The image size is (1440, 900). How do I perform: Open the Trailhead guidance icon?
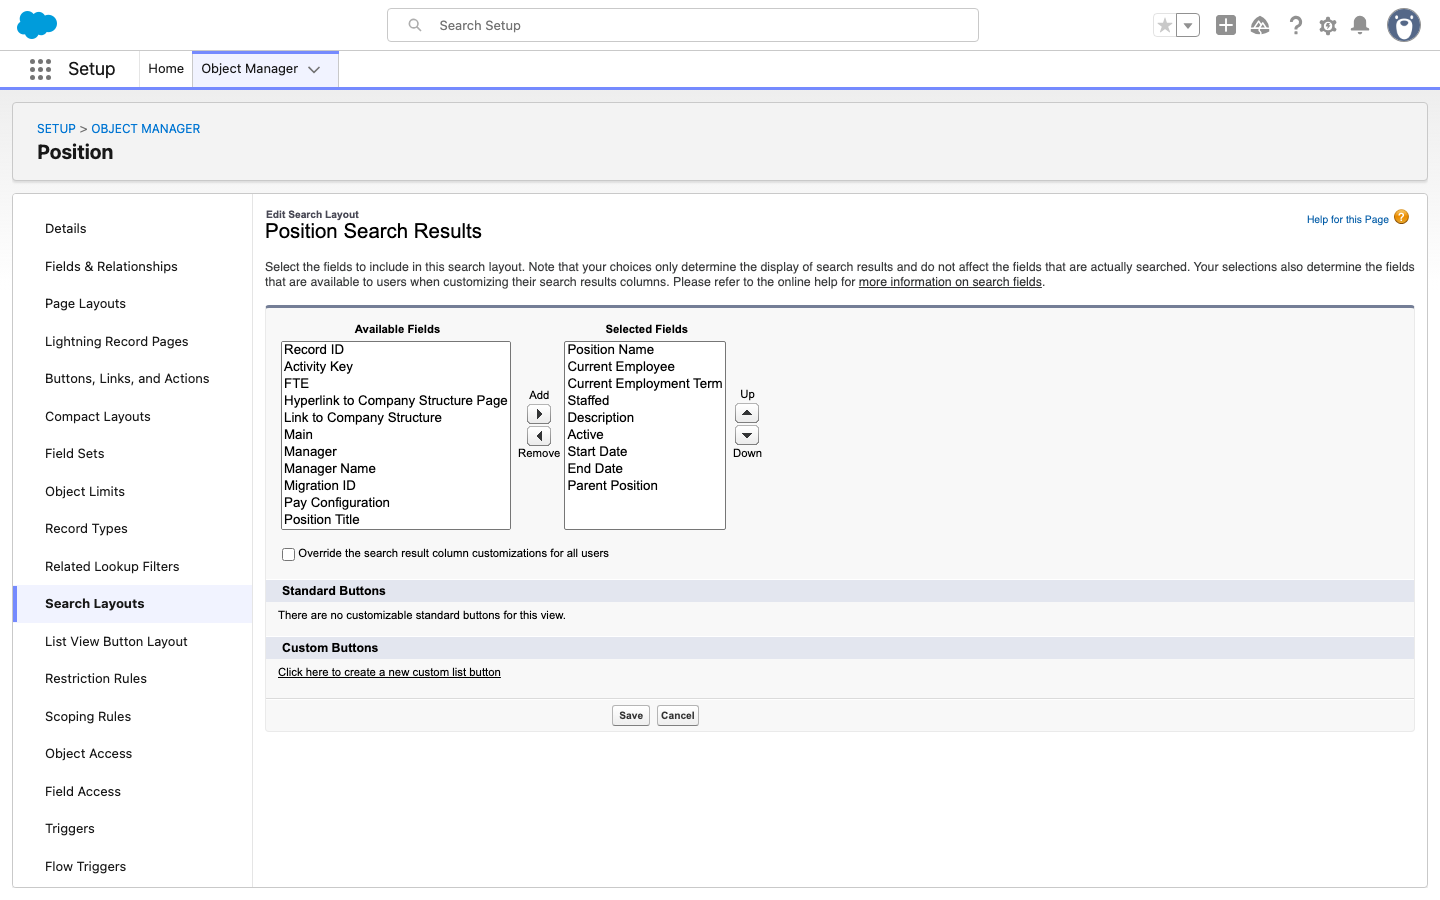coord(1260,26)
